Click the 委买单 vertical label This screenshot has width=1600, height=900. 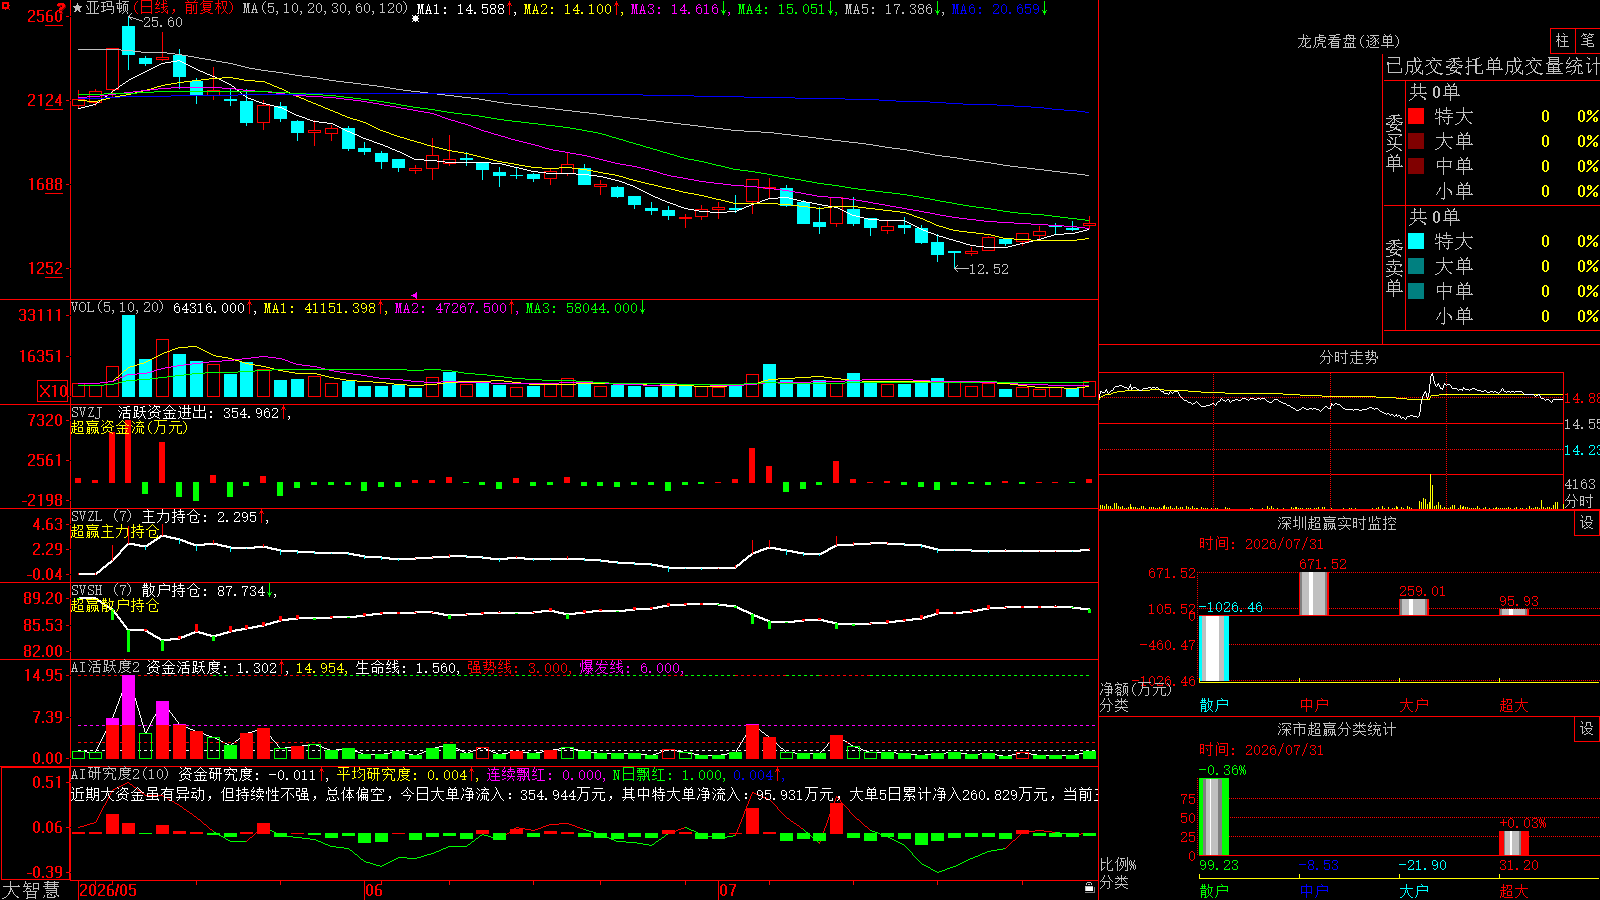click(x=1394, y=142)
